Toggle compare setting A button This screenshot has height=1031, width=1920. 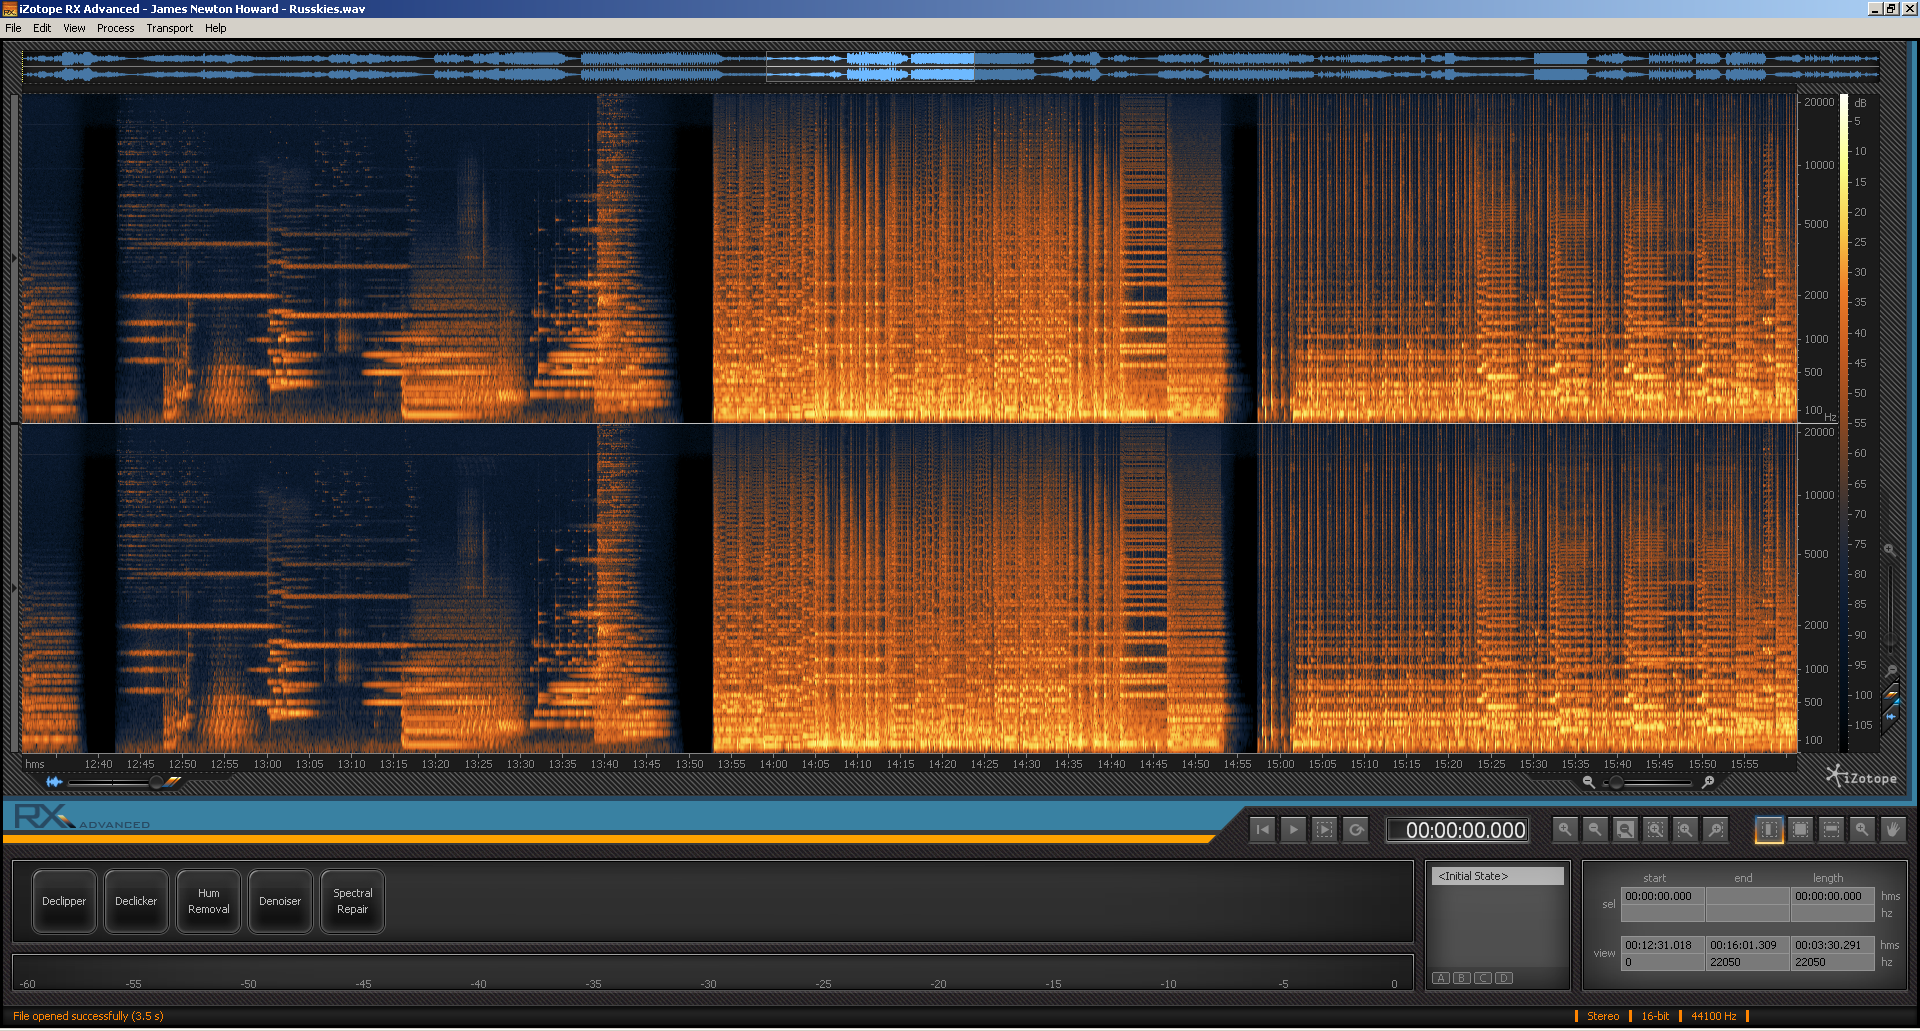pyautogui.click(x=1441, y=978)
